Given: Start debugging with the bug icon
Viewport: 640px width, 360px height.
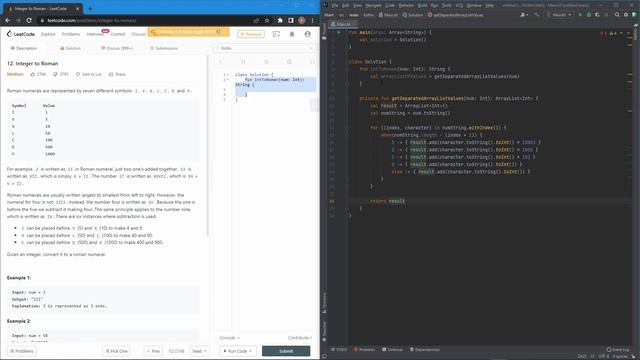Looking at the screenshot, I should click(589, 15).
